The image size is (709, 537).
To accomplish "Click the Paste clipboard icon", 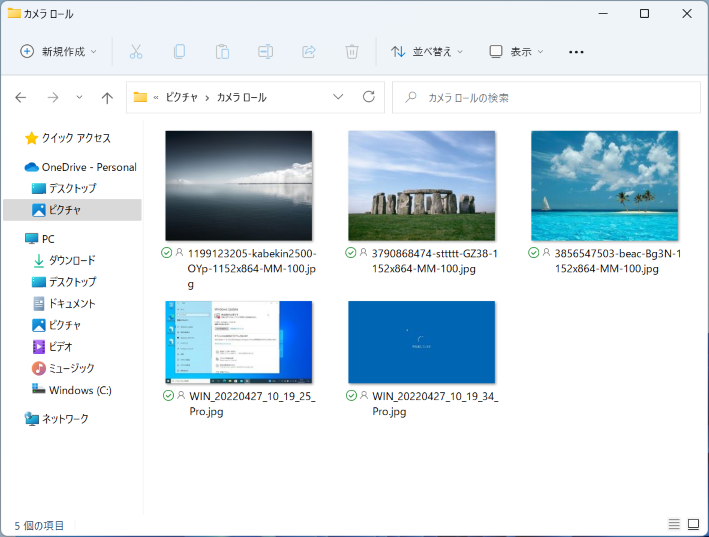I will 222,52.
